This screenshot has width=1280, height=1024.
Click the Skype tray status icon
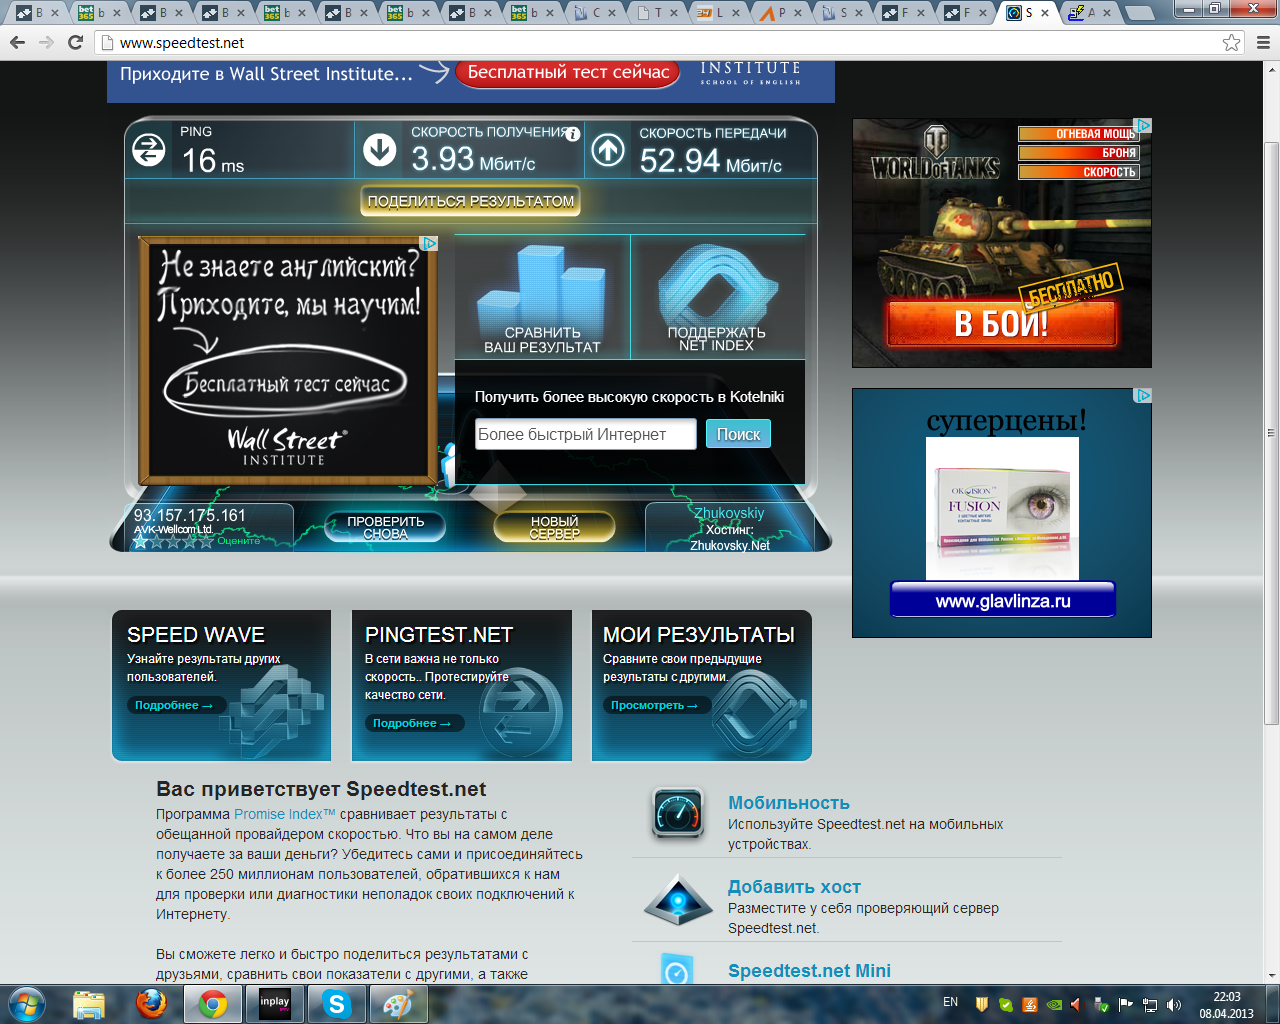tap(1005, 1004)
